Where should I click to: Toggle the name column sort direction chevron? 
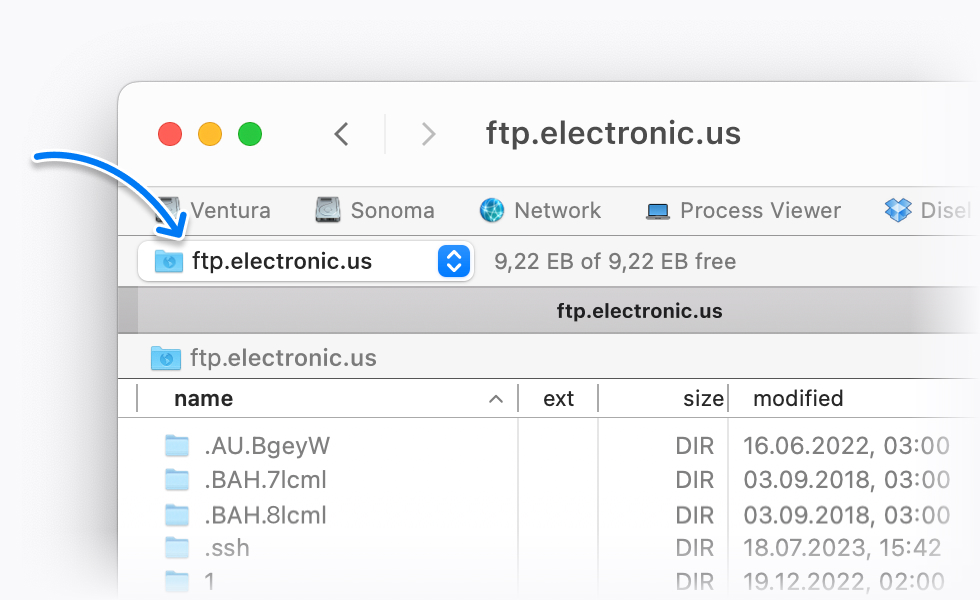coord(496,398)
